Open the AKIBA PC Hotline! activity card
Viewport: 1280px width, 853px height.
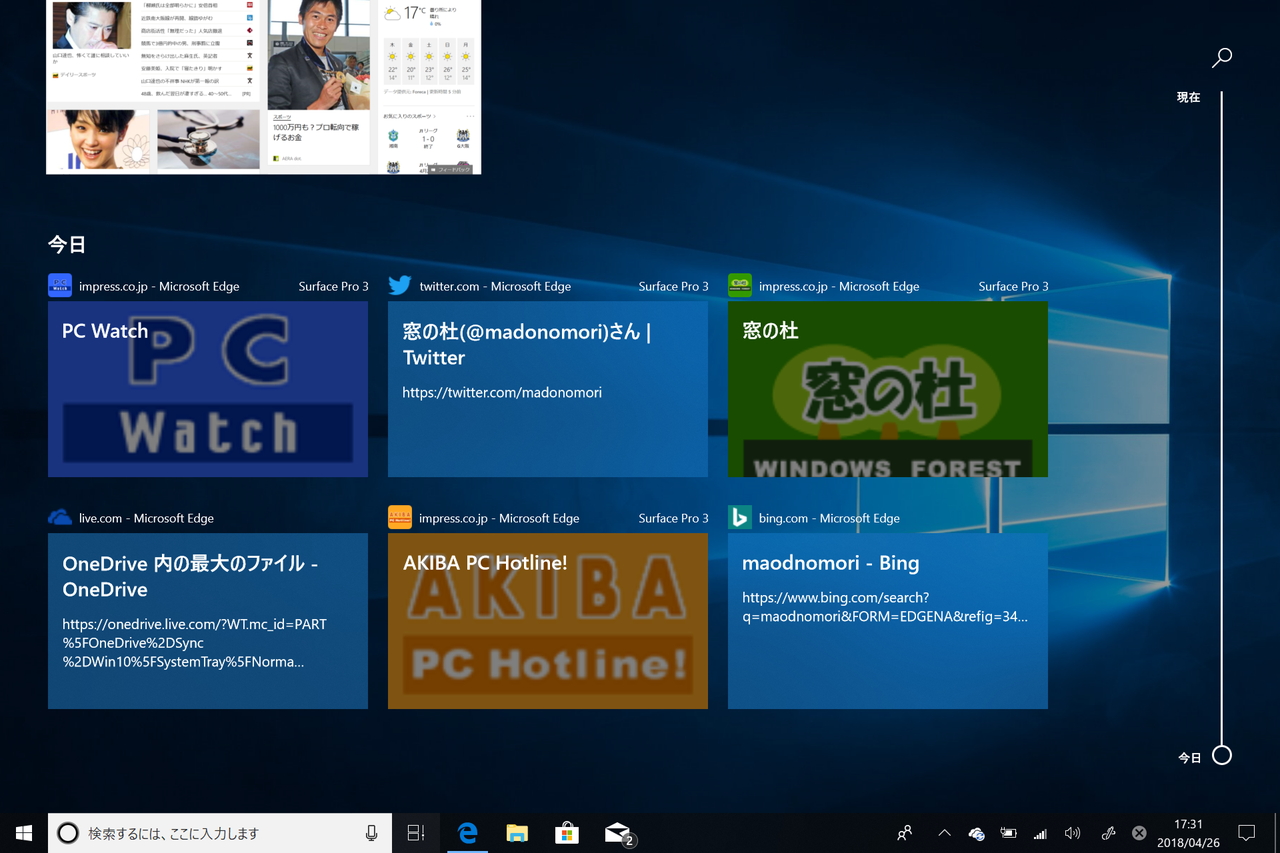click(x=548, y=621)
